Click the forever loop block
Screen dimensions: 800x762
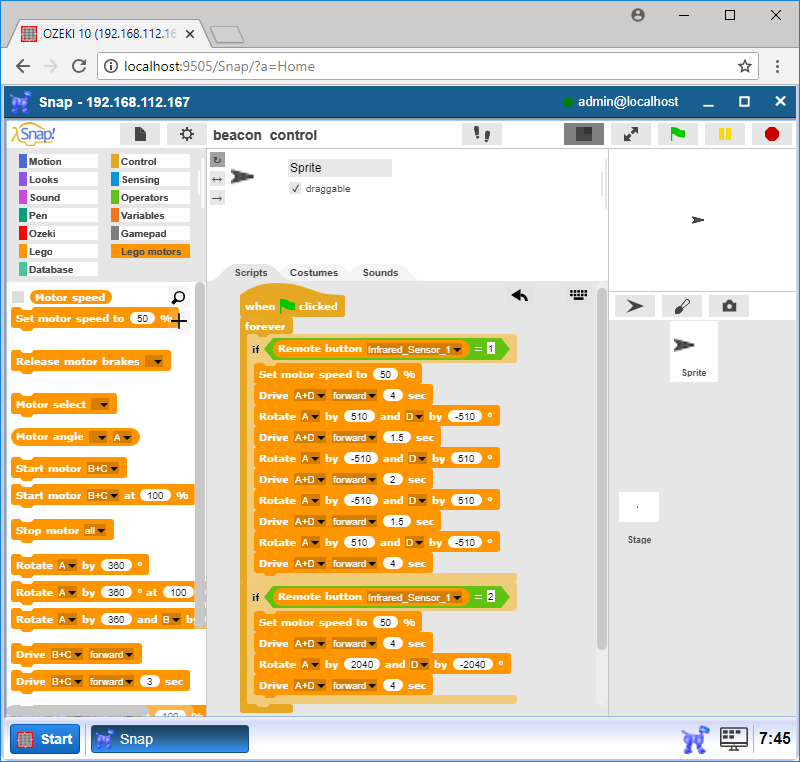[265, 326]
